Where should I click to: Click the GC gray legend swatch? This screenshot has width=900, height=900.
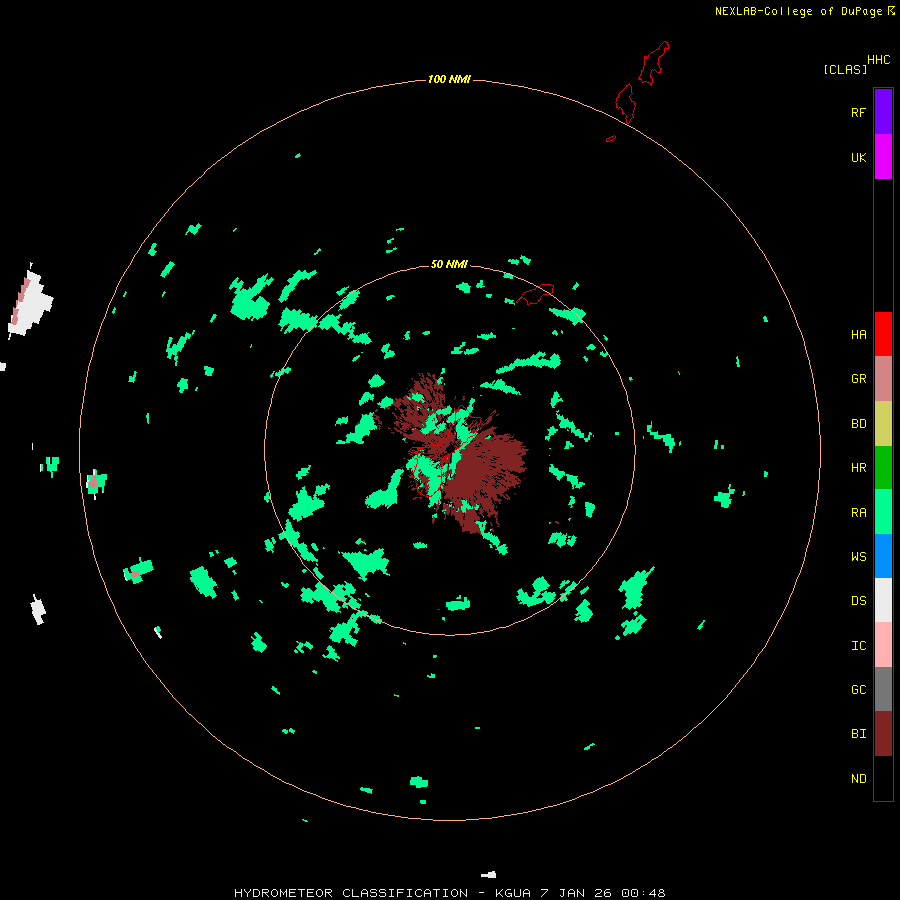883,689
